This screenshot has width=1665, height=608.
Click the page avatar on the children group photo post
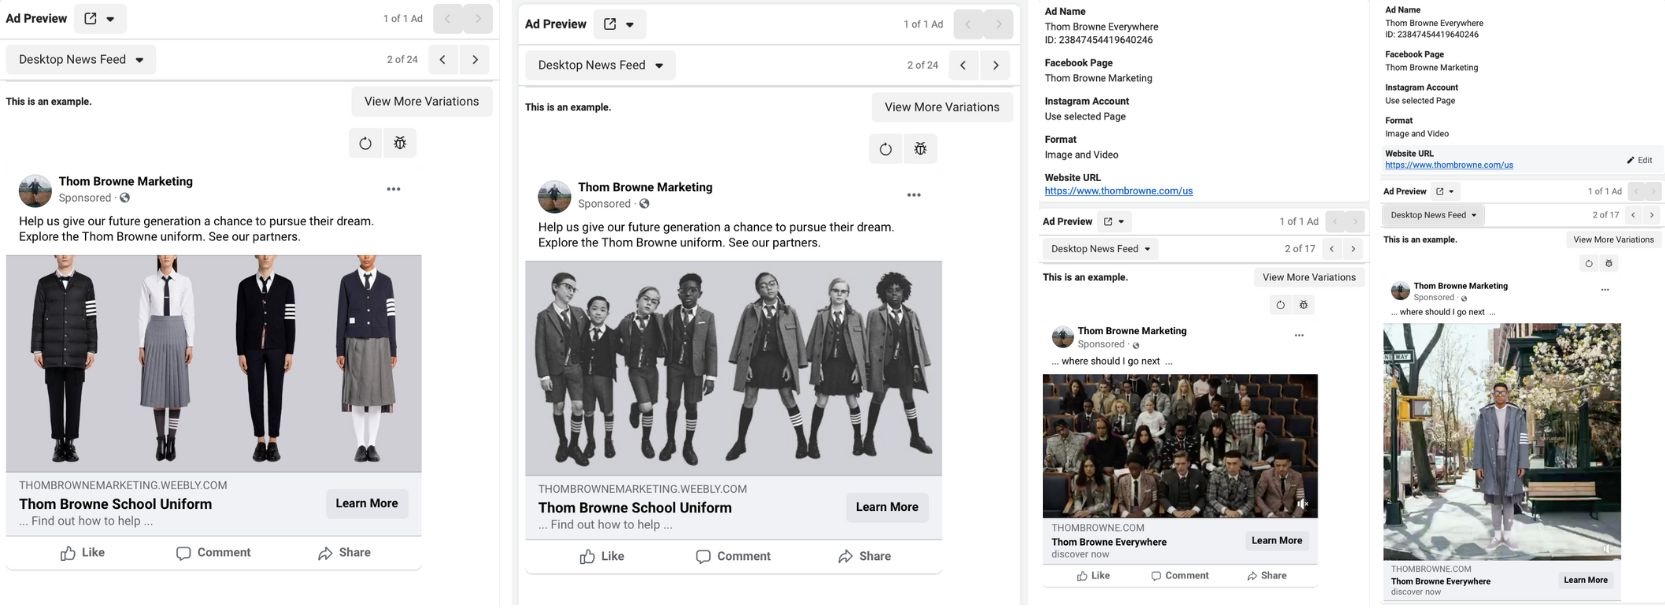pyautogui.click(x=555, y=196)
